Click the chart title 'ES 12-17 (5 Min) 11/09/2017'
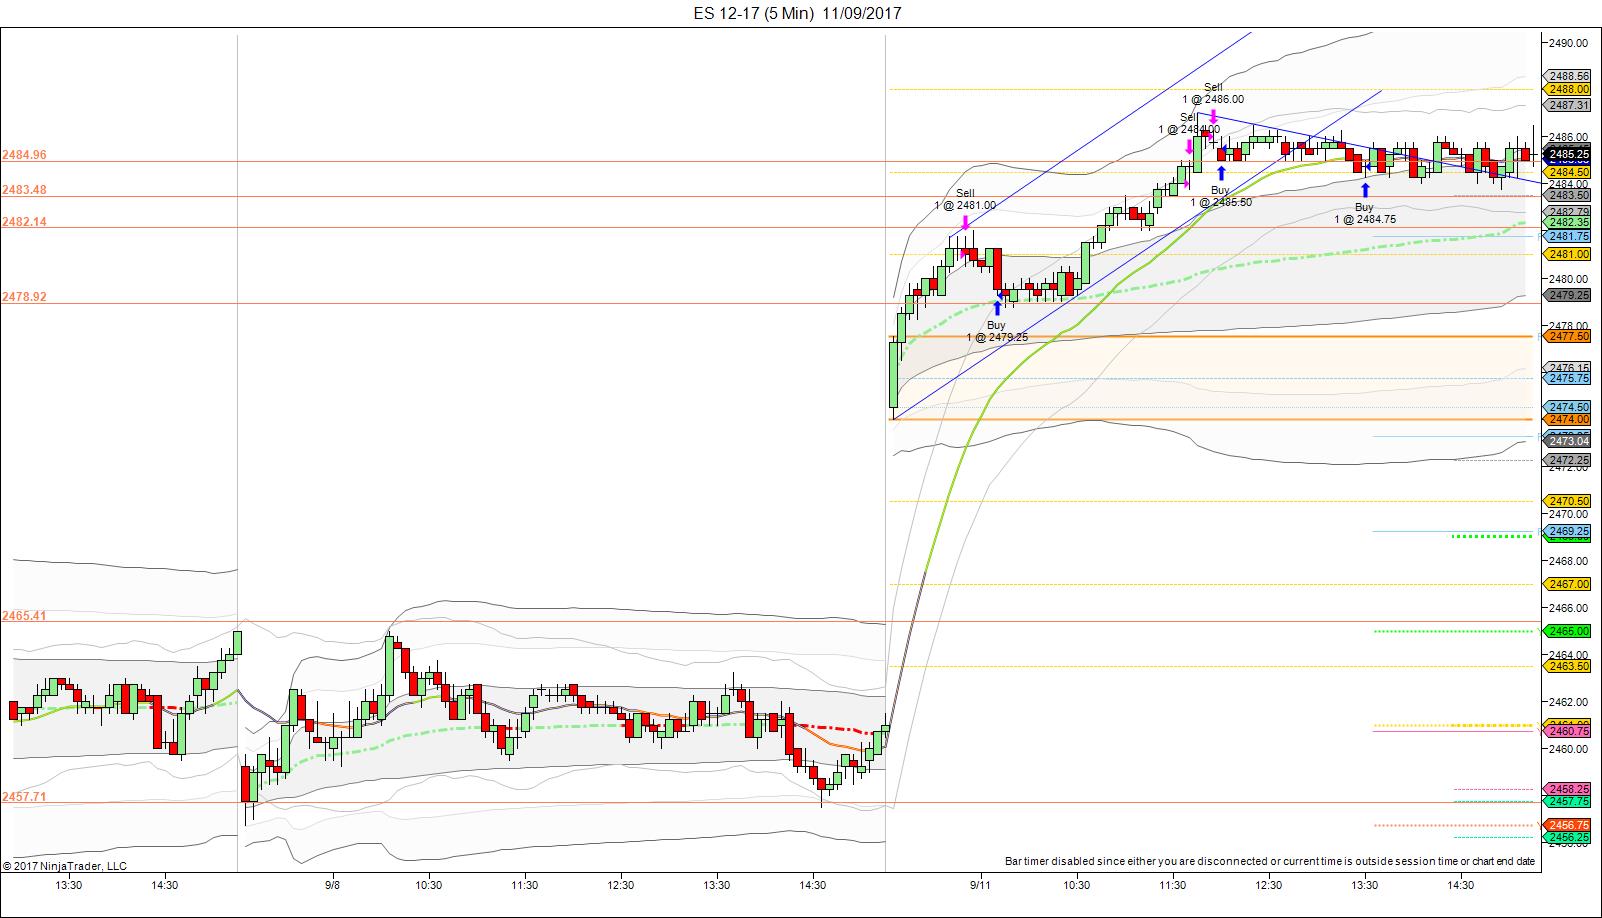Screen dimensions: 1602x918 (796, 13)
